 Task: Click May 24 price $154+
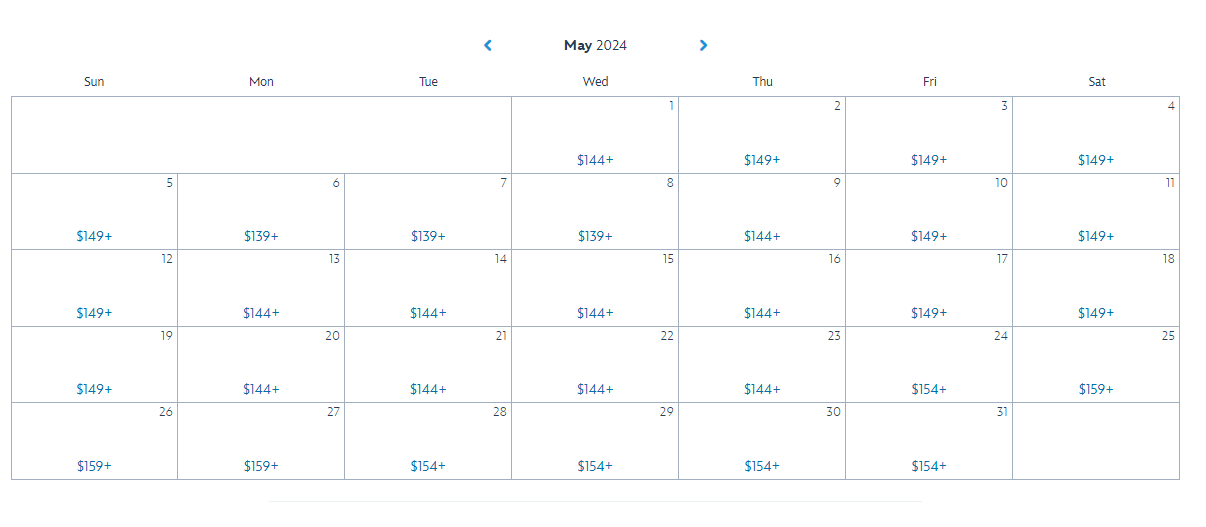click(x=929, y=390)
